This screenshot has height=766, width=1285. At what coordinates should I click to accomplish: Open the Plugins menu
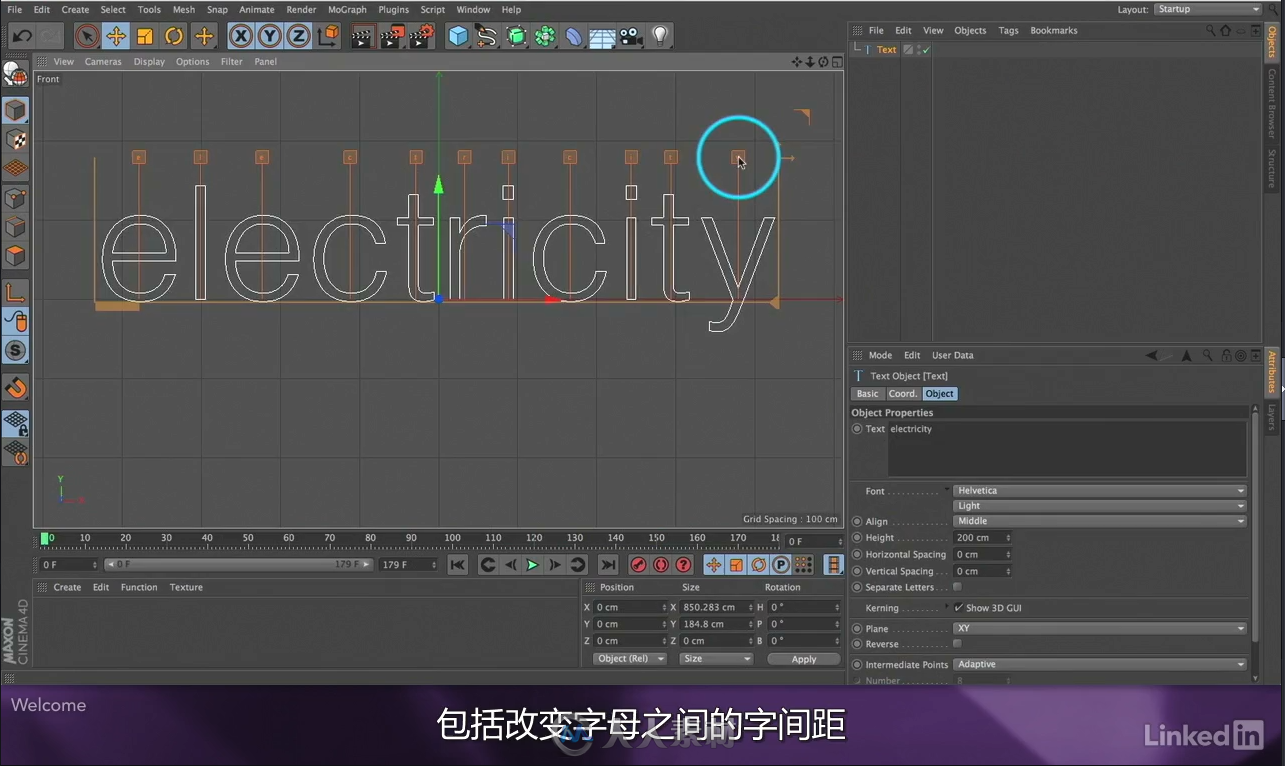[393, 9]
